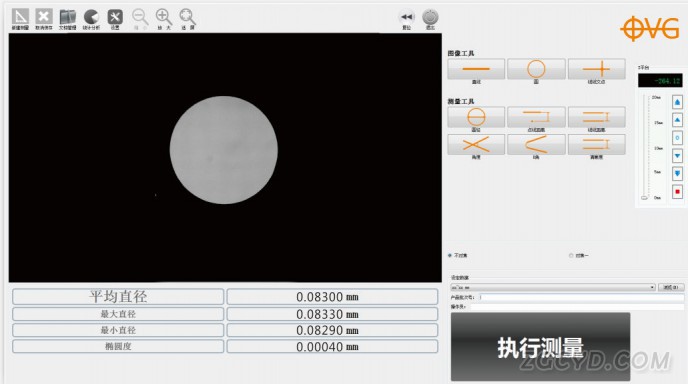Click the 0.00040 mm value

coord(327,347)
